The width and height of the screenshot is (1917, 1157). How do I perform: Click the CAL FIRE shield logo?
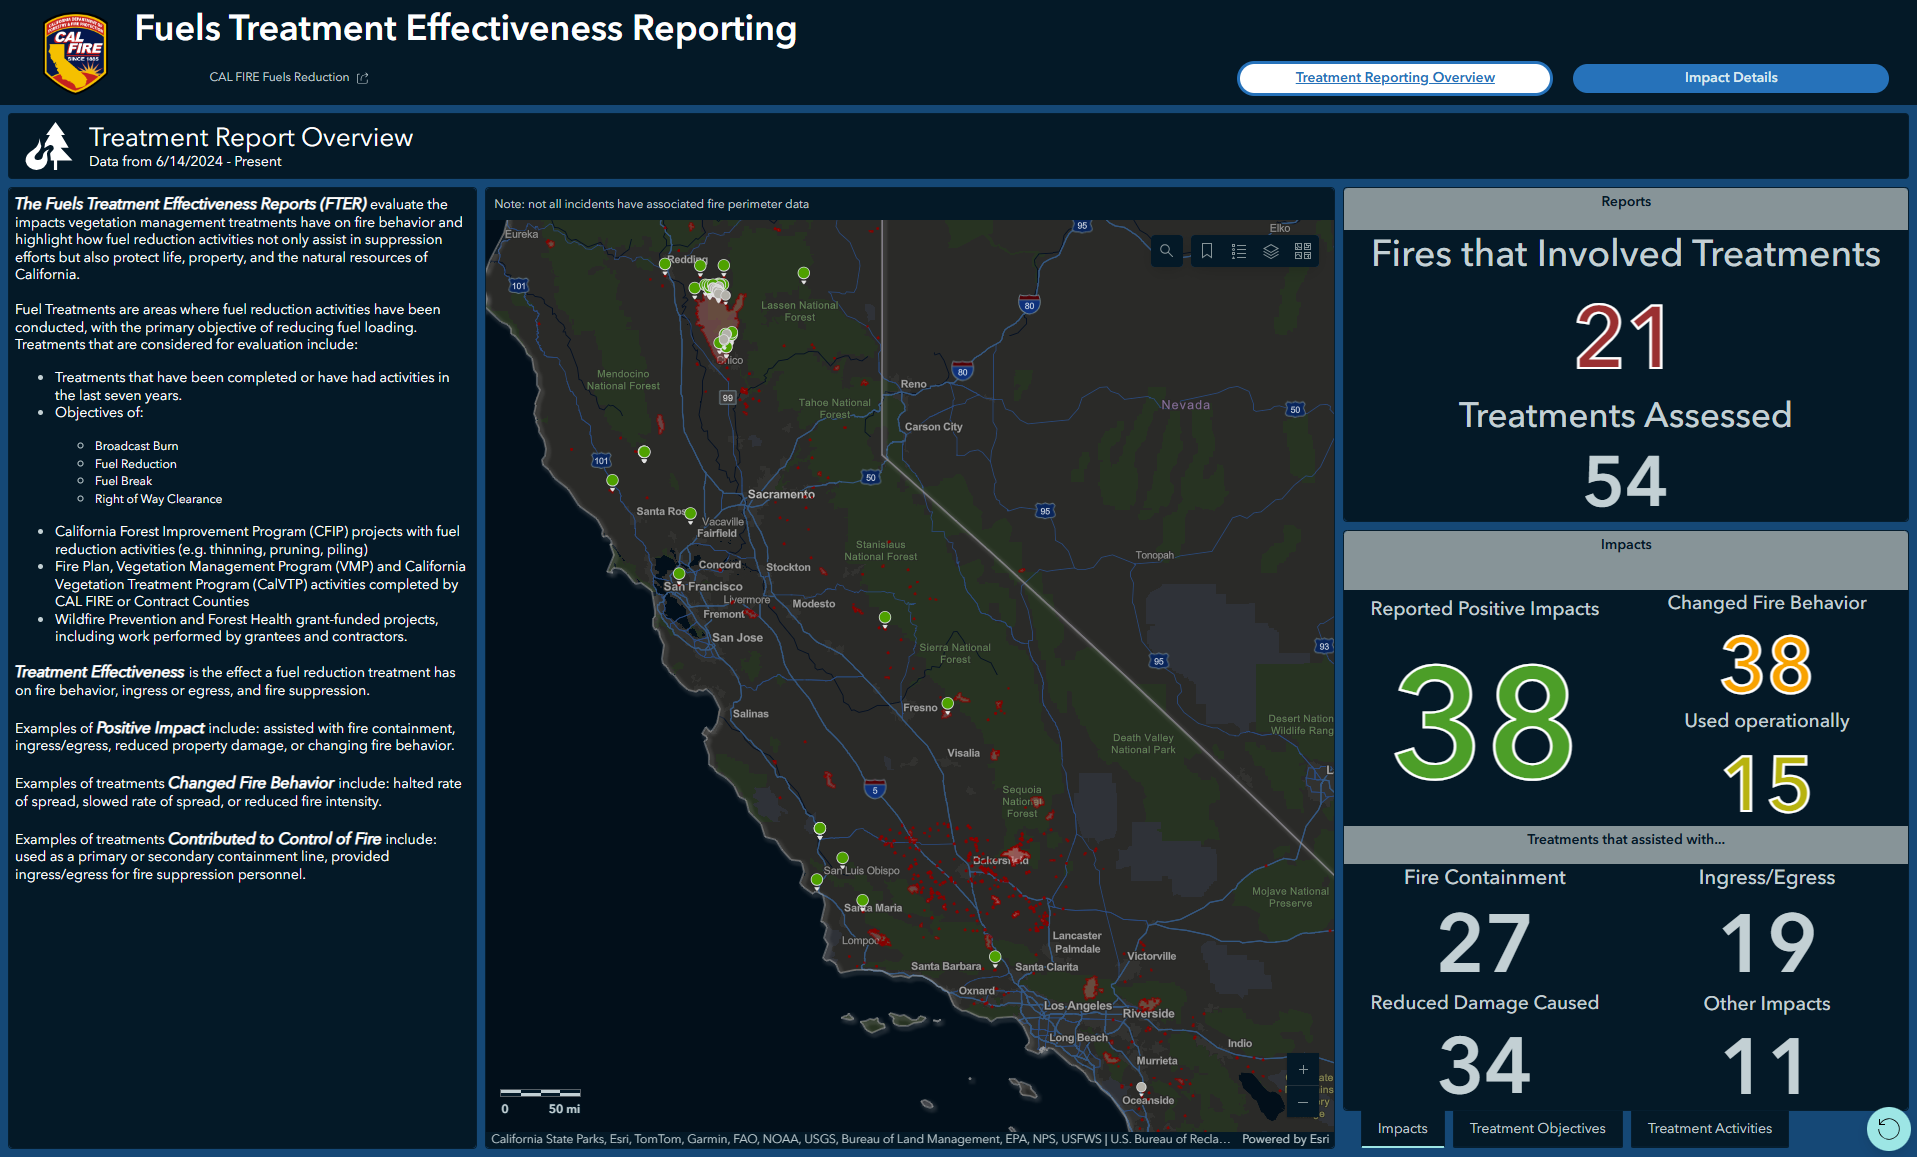point(75,52)
